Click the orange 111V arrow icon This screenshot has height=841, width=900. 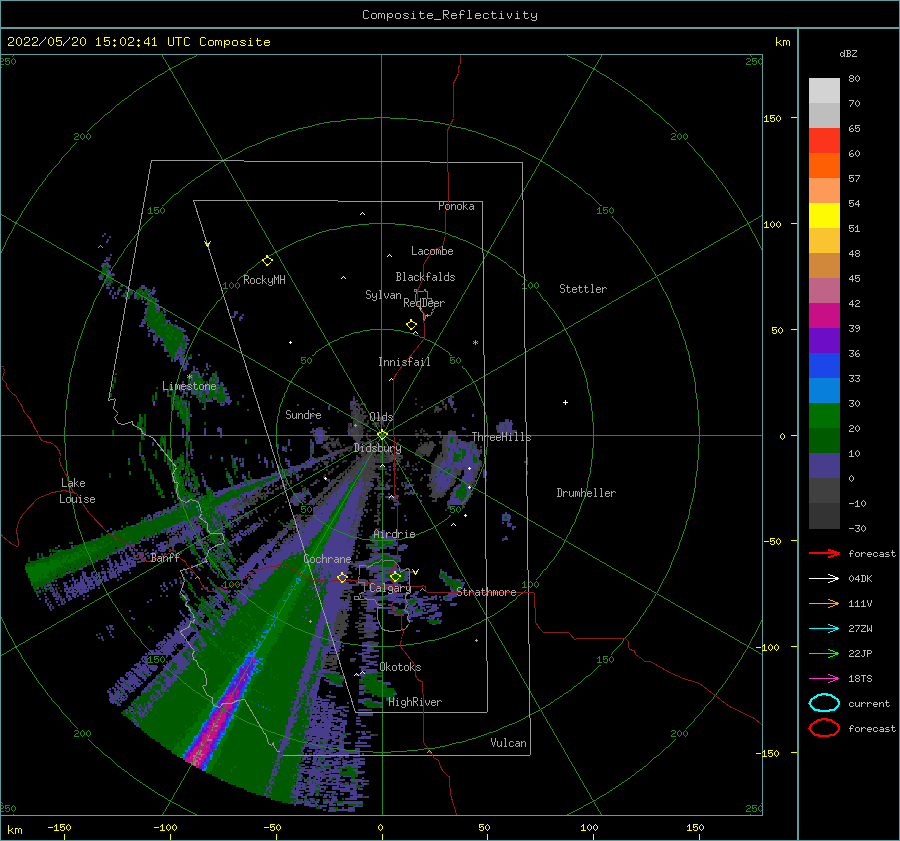coord(824,603)
